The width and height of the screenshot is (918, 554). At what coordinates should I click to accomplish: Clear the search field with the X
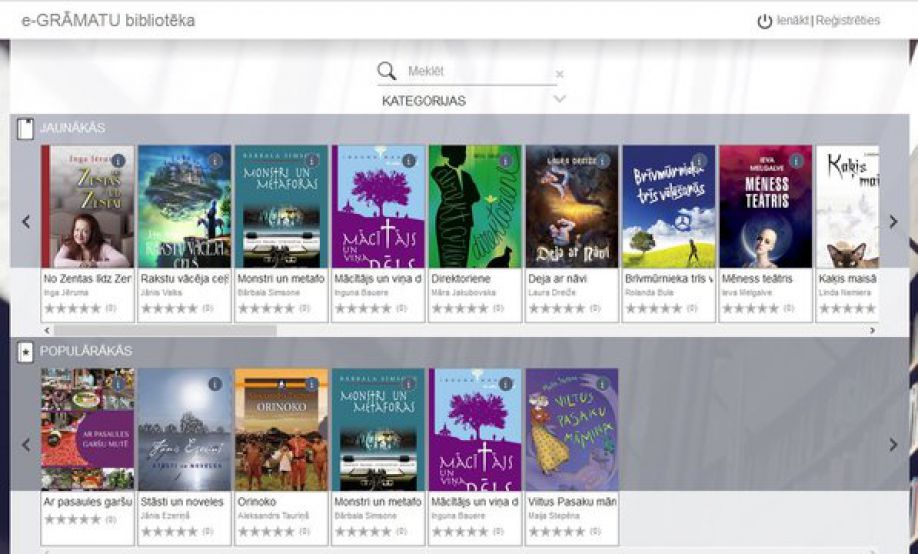click(559, 74)
